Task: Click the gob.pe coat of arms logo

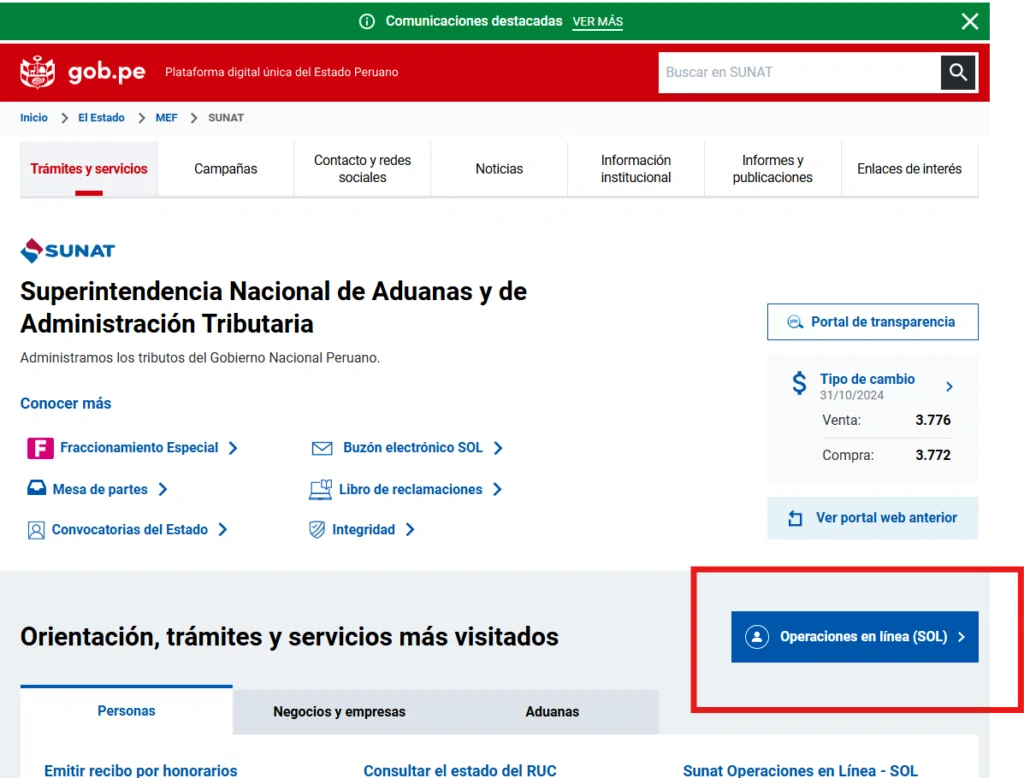Action: tap(38, 72)
